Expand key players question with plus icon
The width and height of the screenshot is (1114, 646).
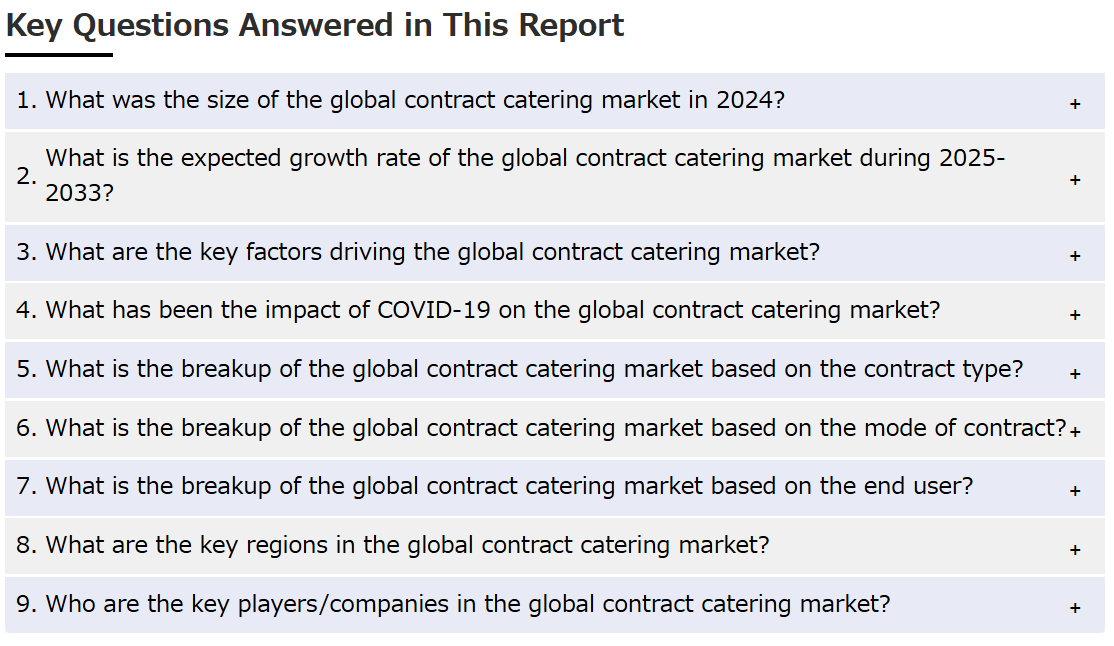[1075, 608]
